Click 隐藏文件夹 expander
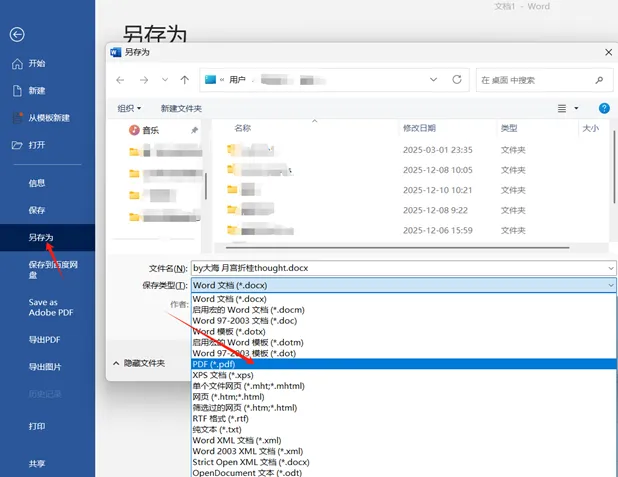 coord(139,363)
